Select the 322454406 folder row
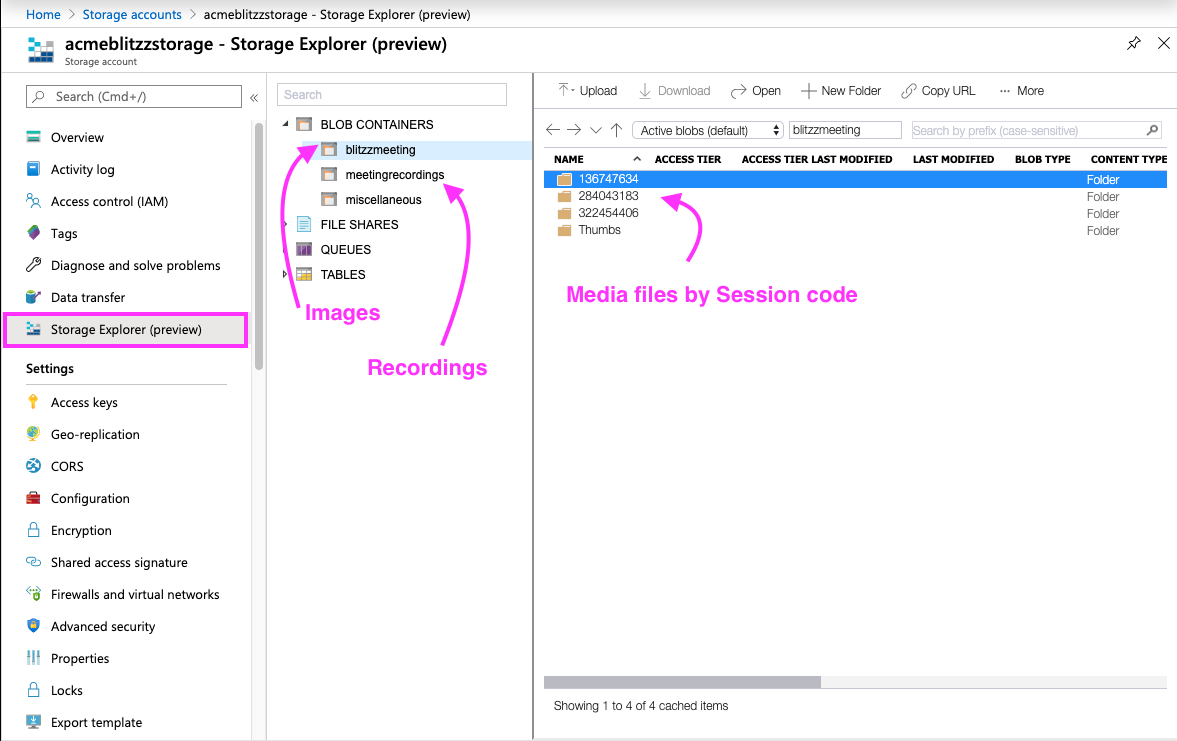 tap(855, 213)
